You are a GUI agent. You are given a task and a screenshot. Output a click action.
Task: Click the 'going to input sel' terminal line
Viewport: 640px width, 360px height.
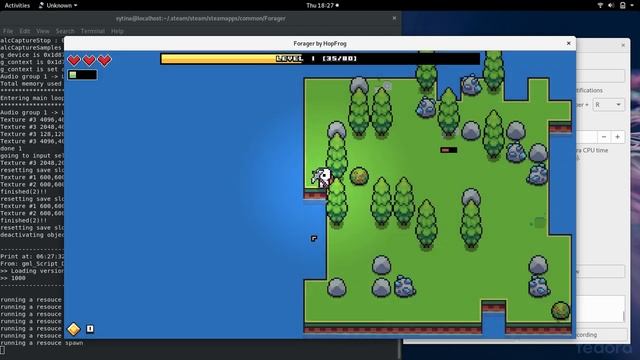(x=32, y=156)
